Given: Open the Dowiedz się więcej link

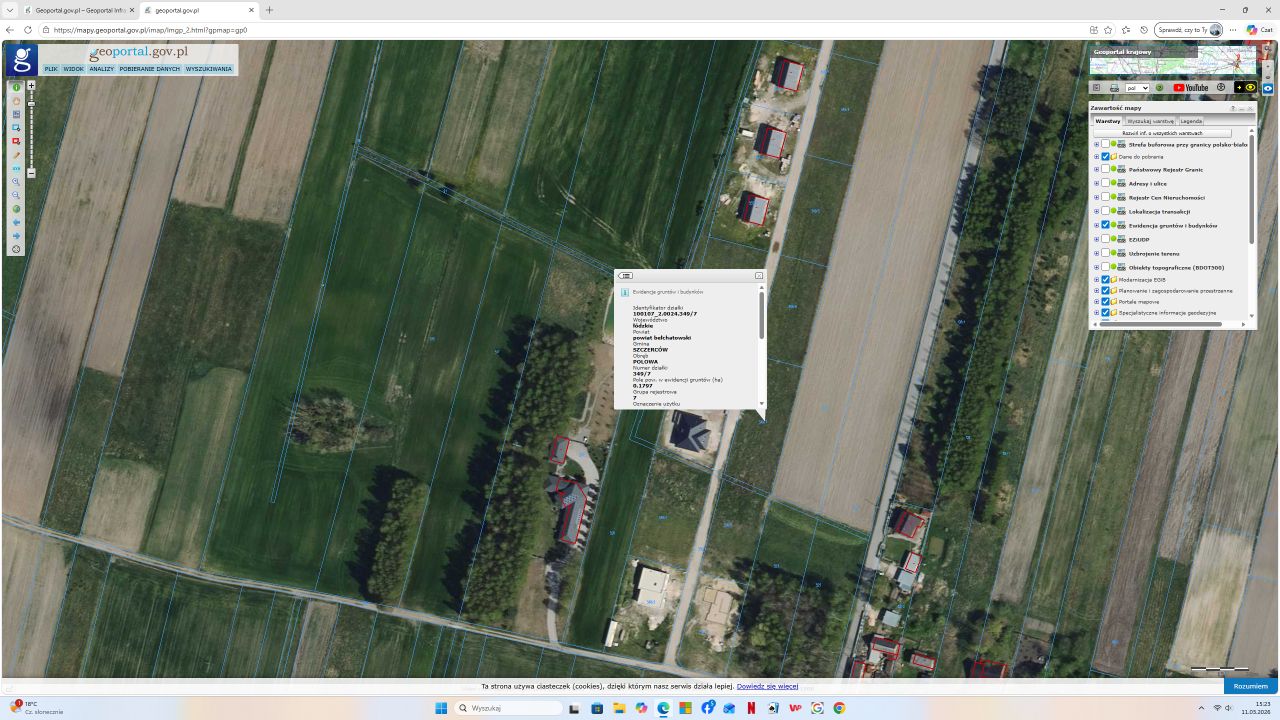Looking at the screenshot, I should click(767, 686).
